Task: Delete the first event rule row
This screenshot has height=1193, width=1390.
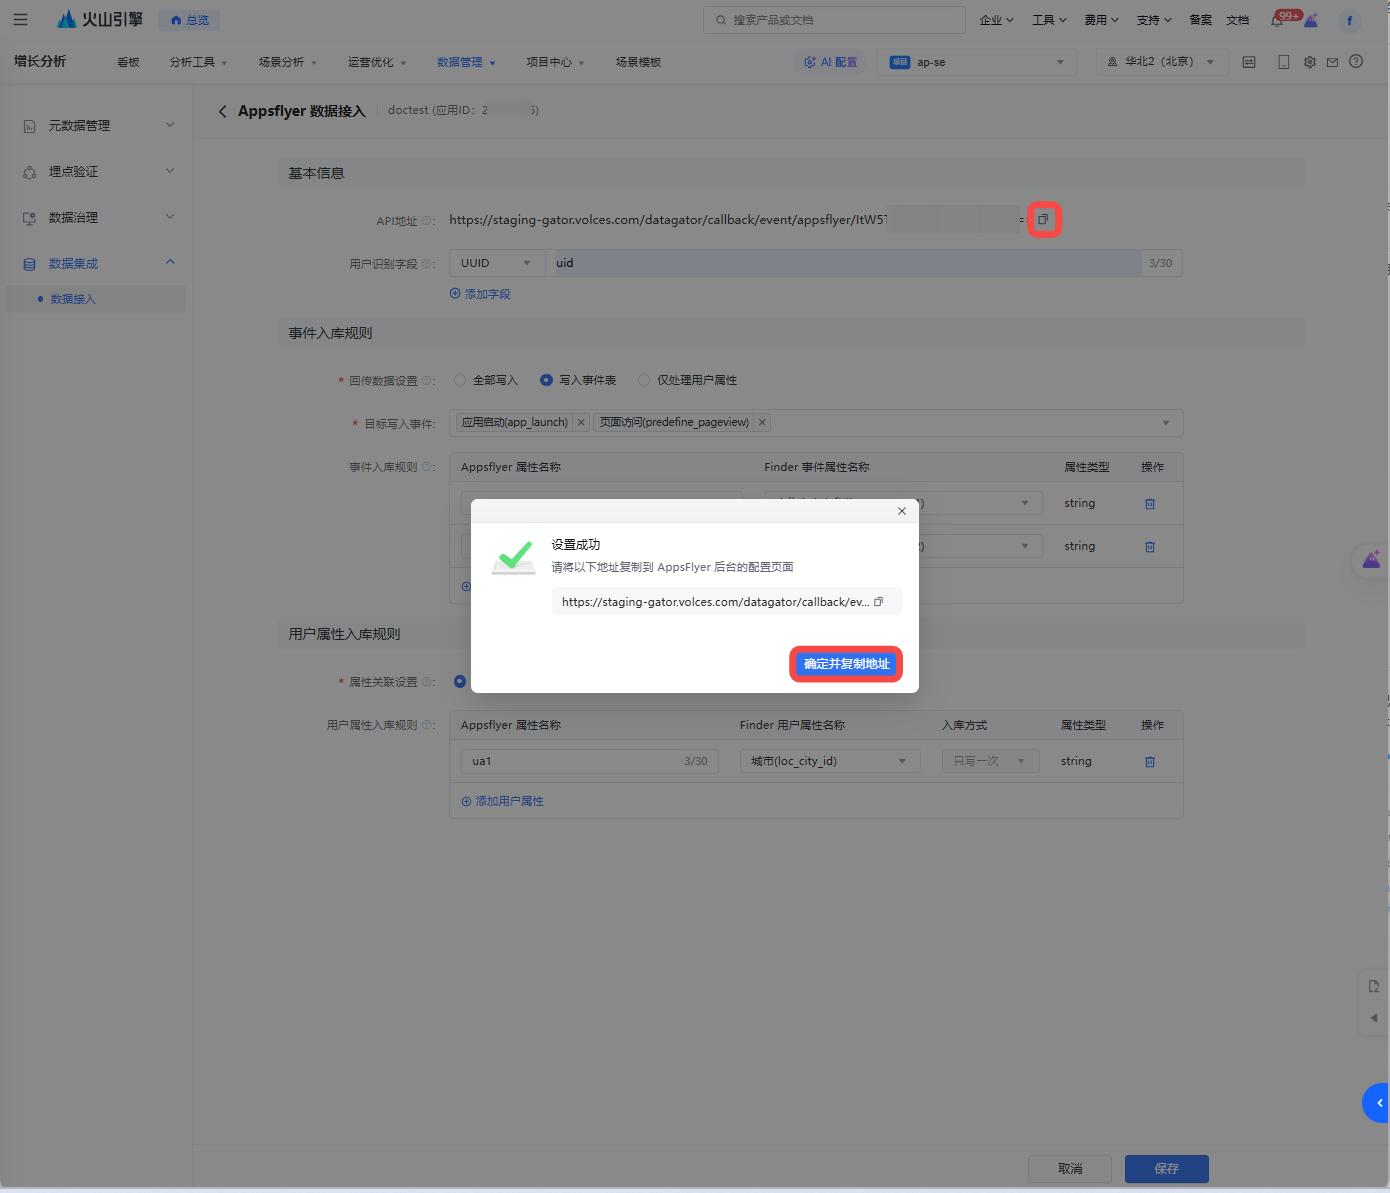Action: coord(1150,504)
